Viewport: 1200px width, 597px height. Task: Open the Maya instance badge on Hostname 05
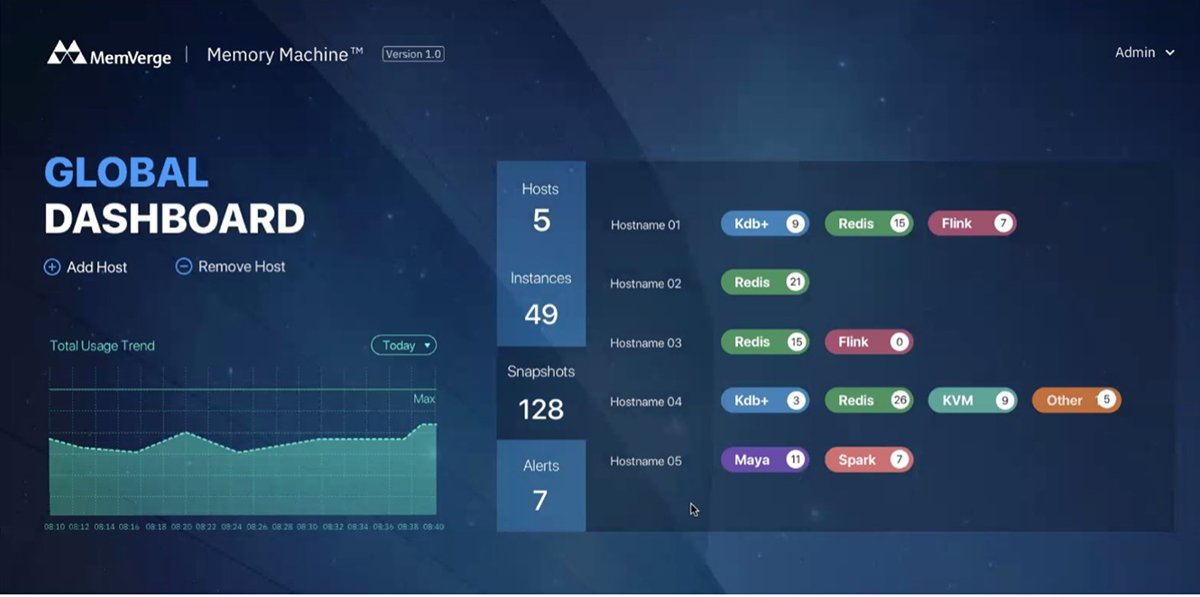click(764, 460)
